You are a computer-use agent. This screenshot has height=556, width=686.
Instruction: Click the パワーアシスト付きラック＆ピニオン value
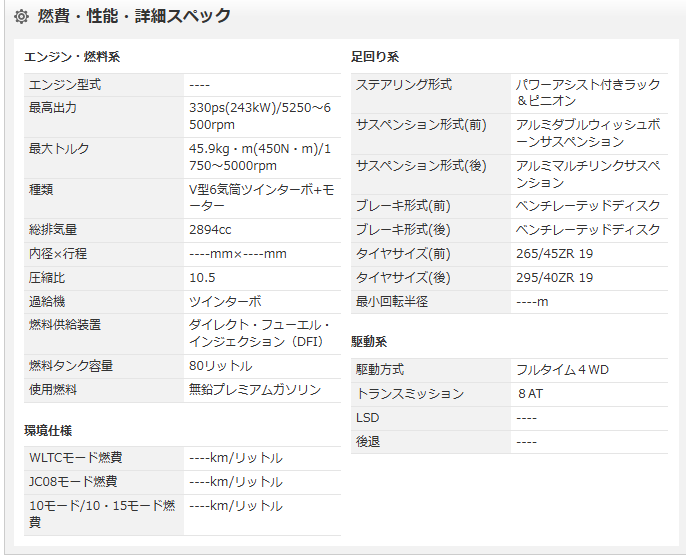tap(588, 93)
